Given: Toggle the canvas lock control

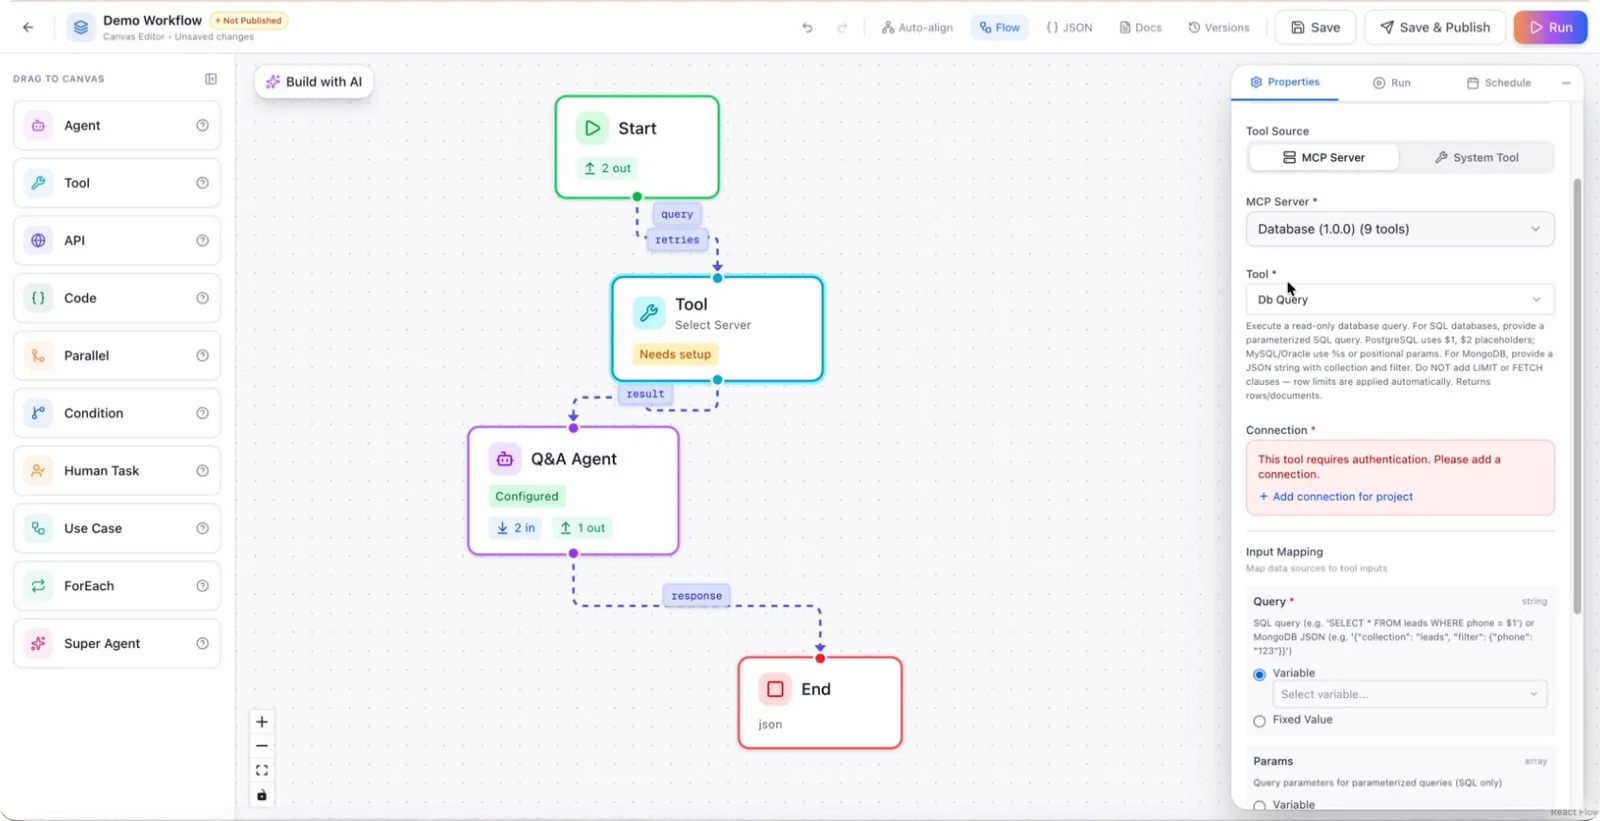Looking at the screenshot, I should pyautogui.click(x=262, y=795).
